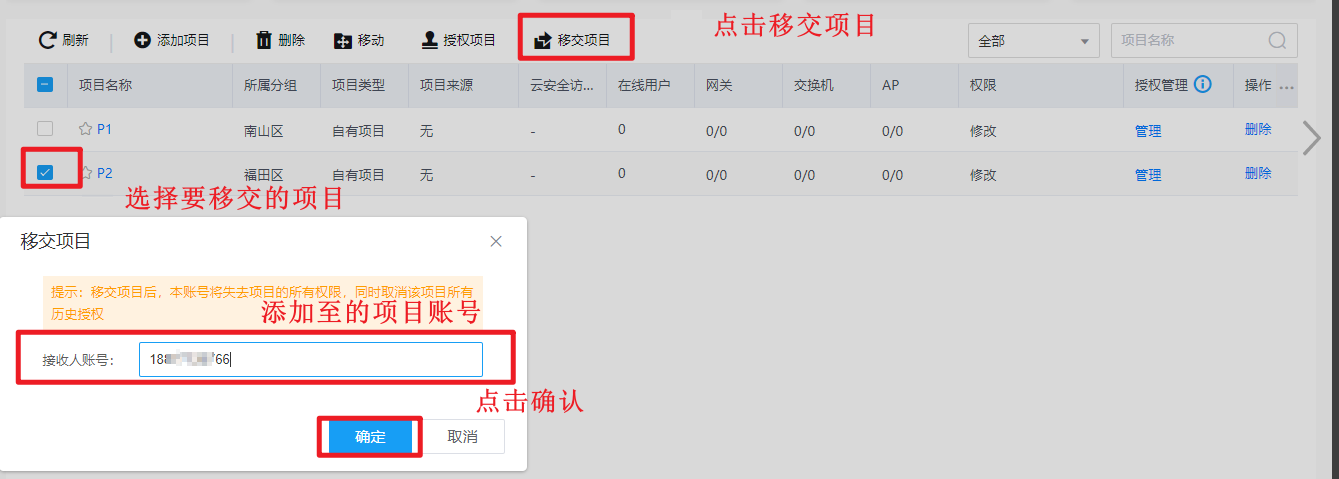1339x479 pixels.
Task: Cancel the dialog with 取消 button
Action: (x=462, y=437)
